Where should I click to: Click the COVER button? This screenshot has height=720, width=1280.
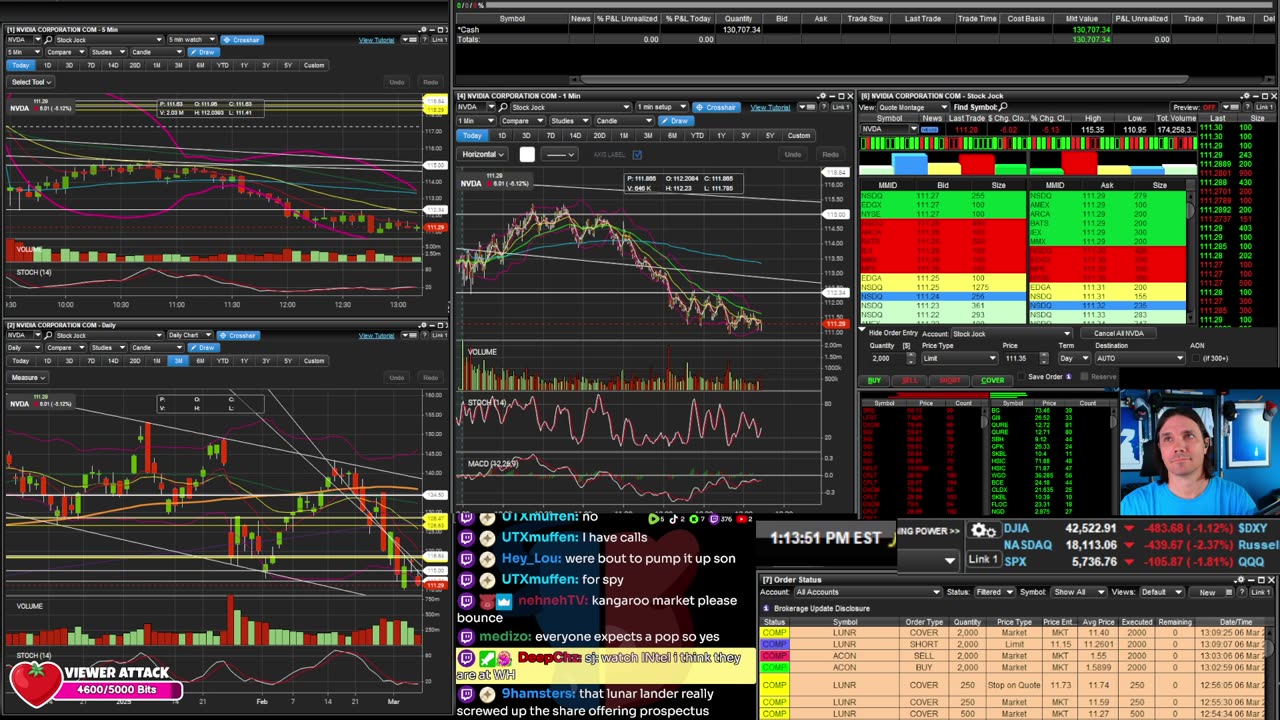pyautogui.click(x=992, y=380)
